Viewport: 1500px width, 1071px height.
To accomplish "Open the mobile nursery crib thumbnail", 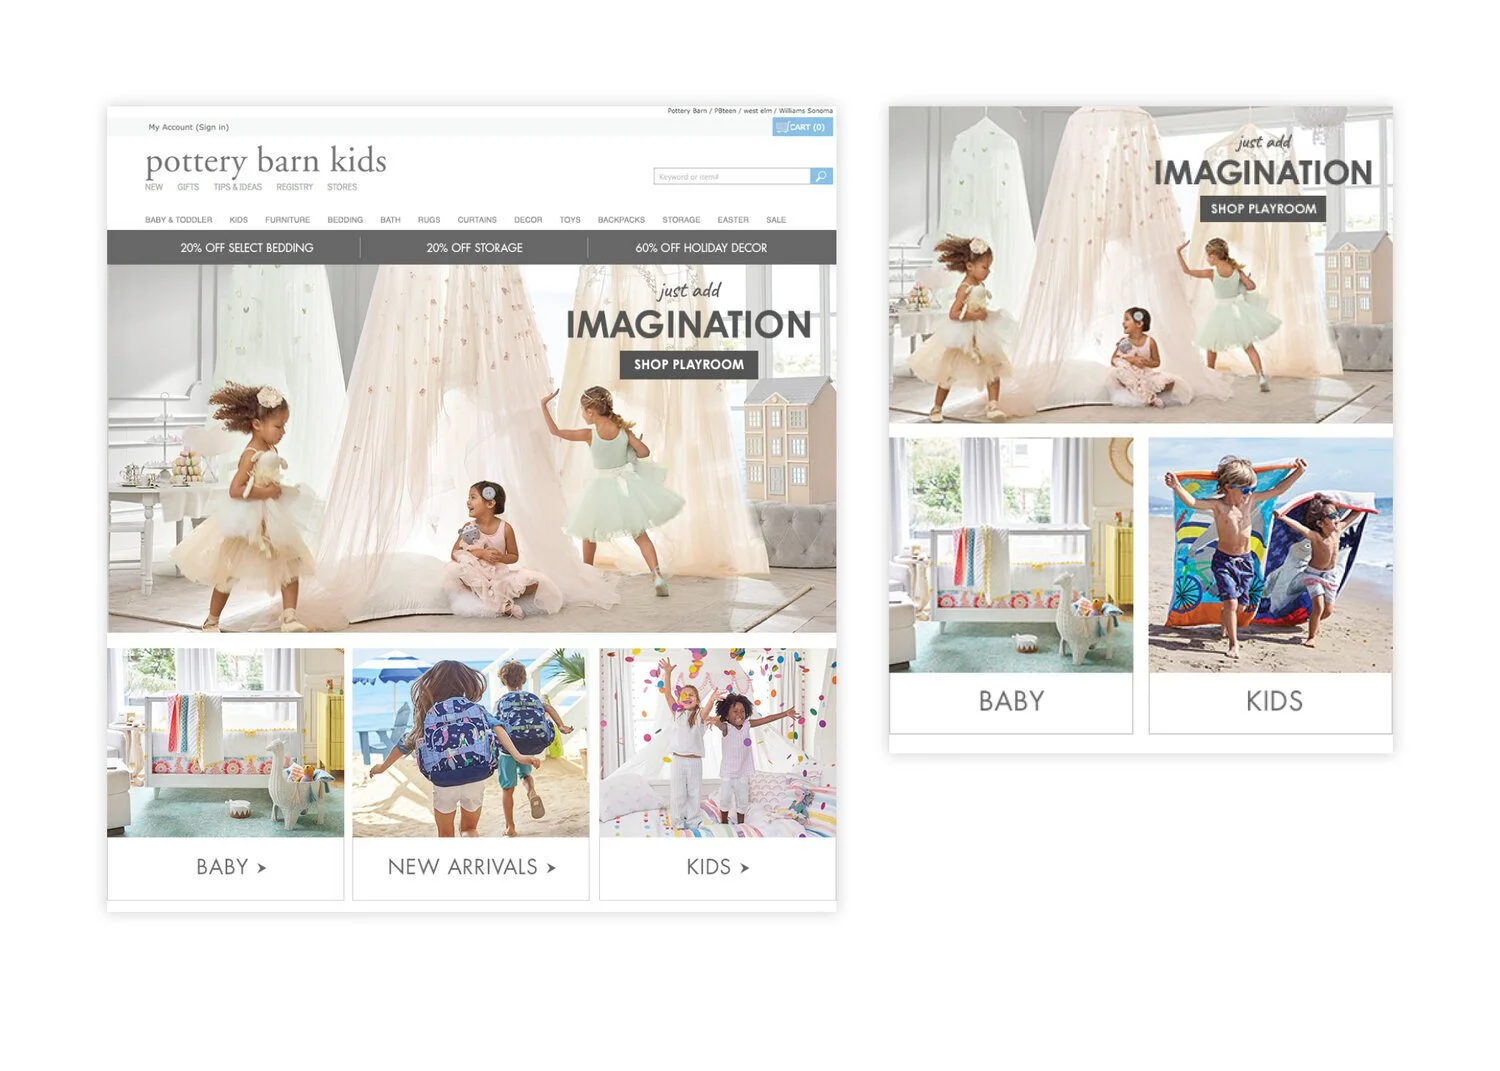I will click(1011, 555).
